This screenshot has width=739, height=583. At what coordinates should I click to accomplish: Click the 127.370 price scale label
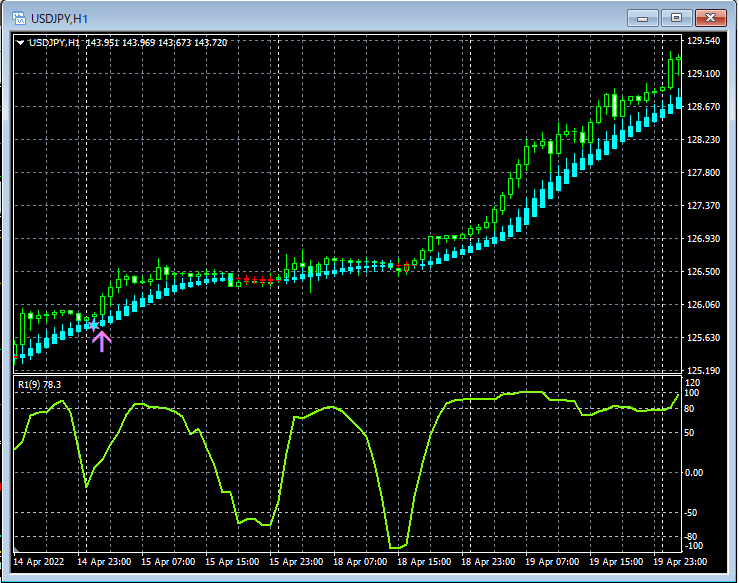(x=704, y=205)
